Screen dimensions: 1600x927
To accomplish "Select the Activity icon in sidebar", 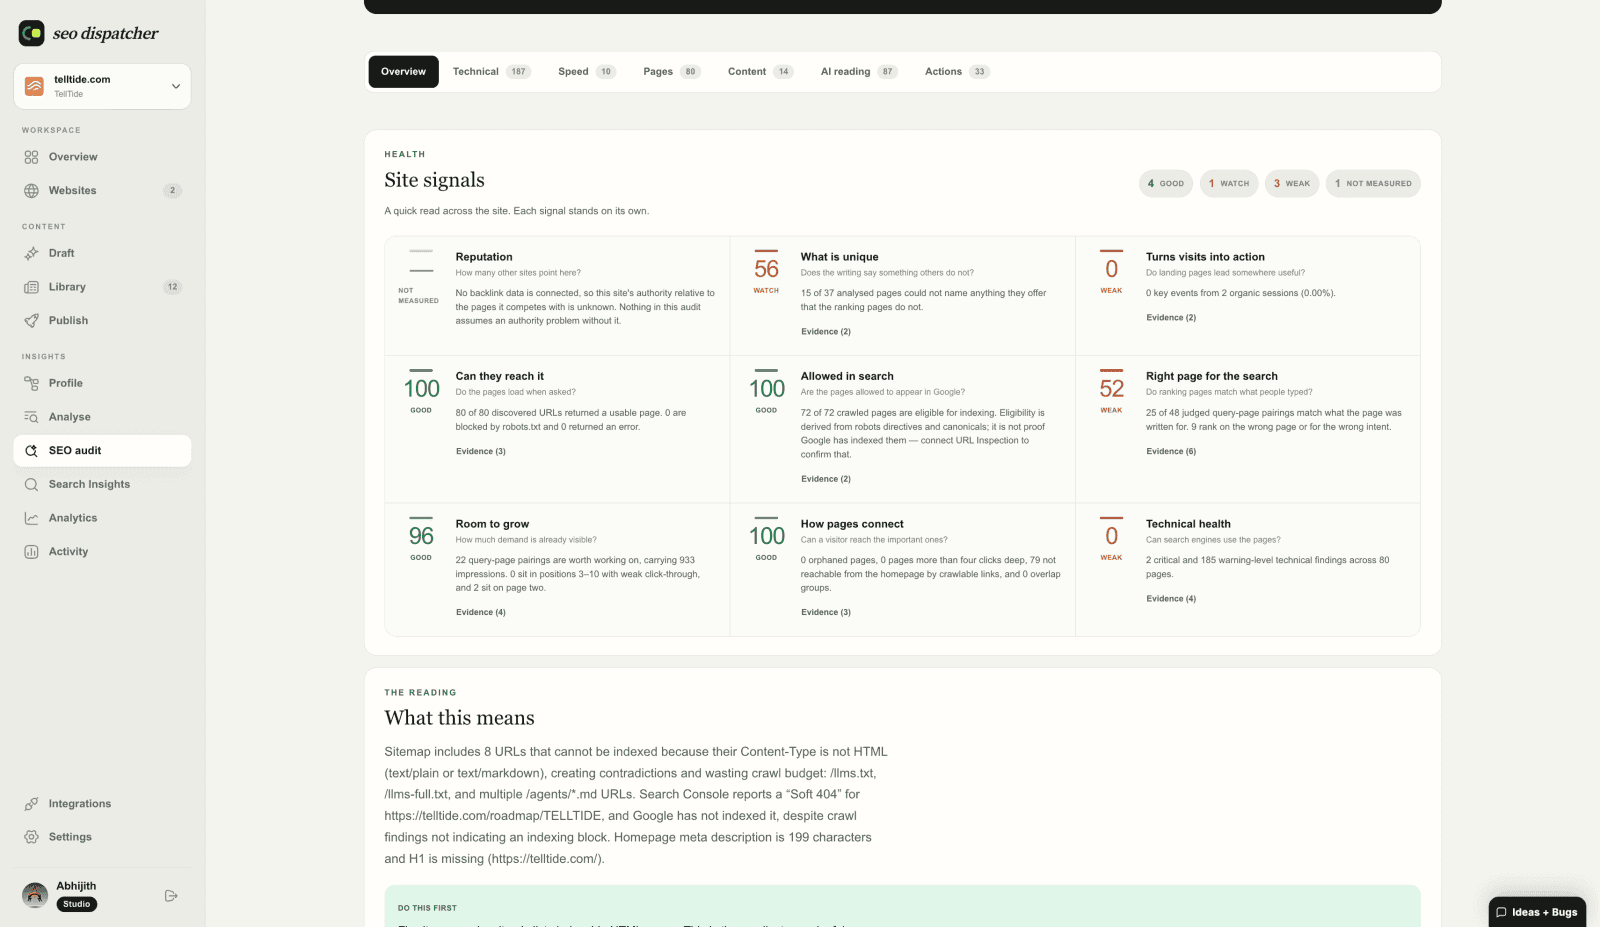I will 31,552.
